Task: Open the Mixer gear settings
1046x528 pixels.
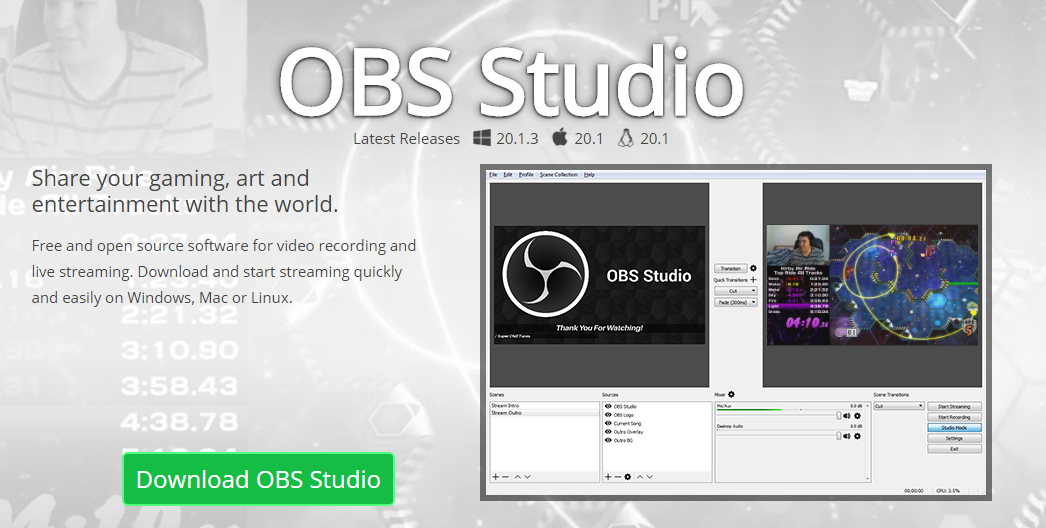Action: (731, 394)
